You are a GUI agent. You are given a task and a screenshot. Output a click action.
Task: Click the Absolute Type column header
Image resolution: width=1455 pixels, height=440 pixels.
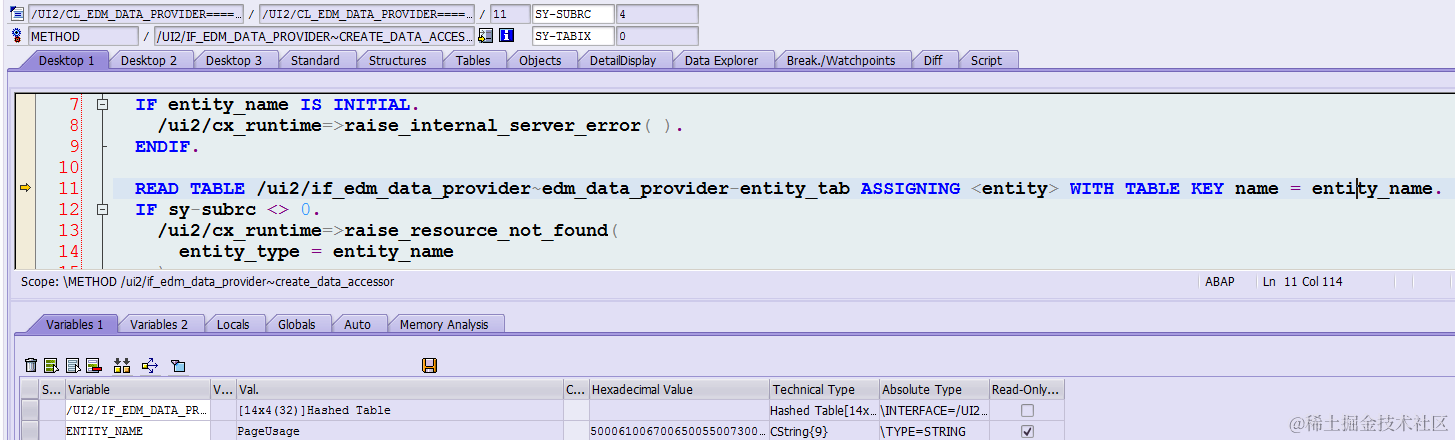point(933,389)
